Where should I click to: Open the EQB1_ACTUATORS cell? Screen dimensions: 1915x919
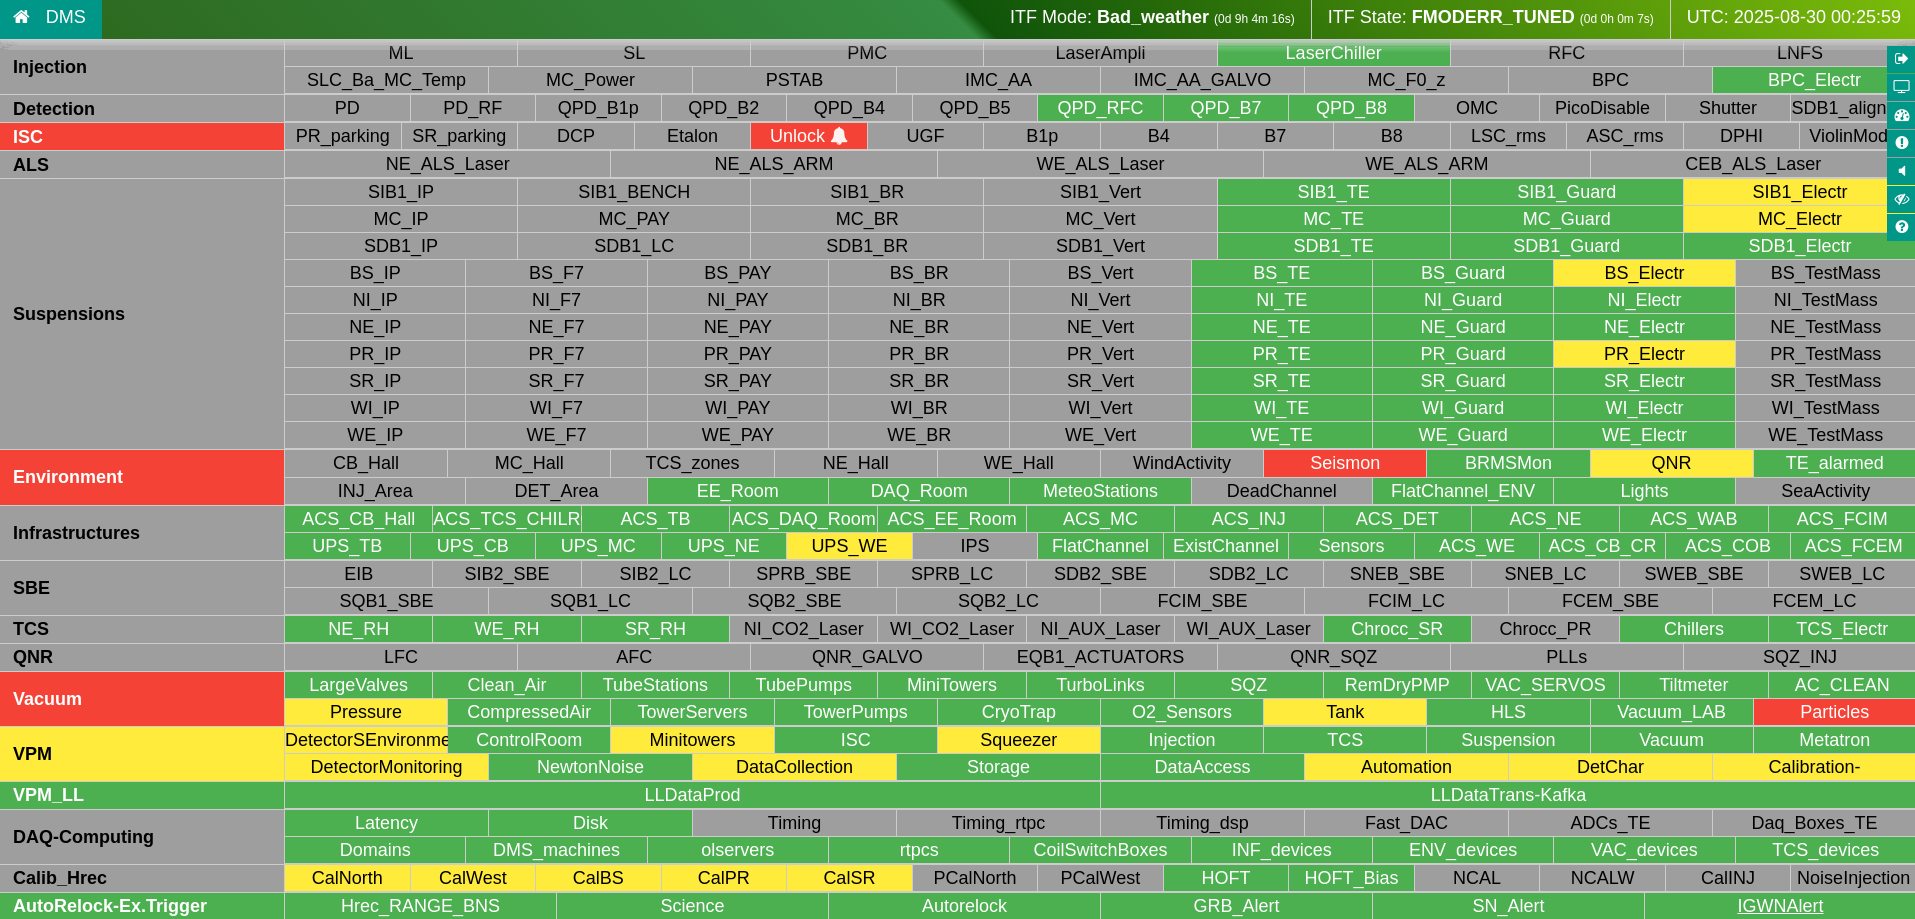click(x=1100, y=657)
